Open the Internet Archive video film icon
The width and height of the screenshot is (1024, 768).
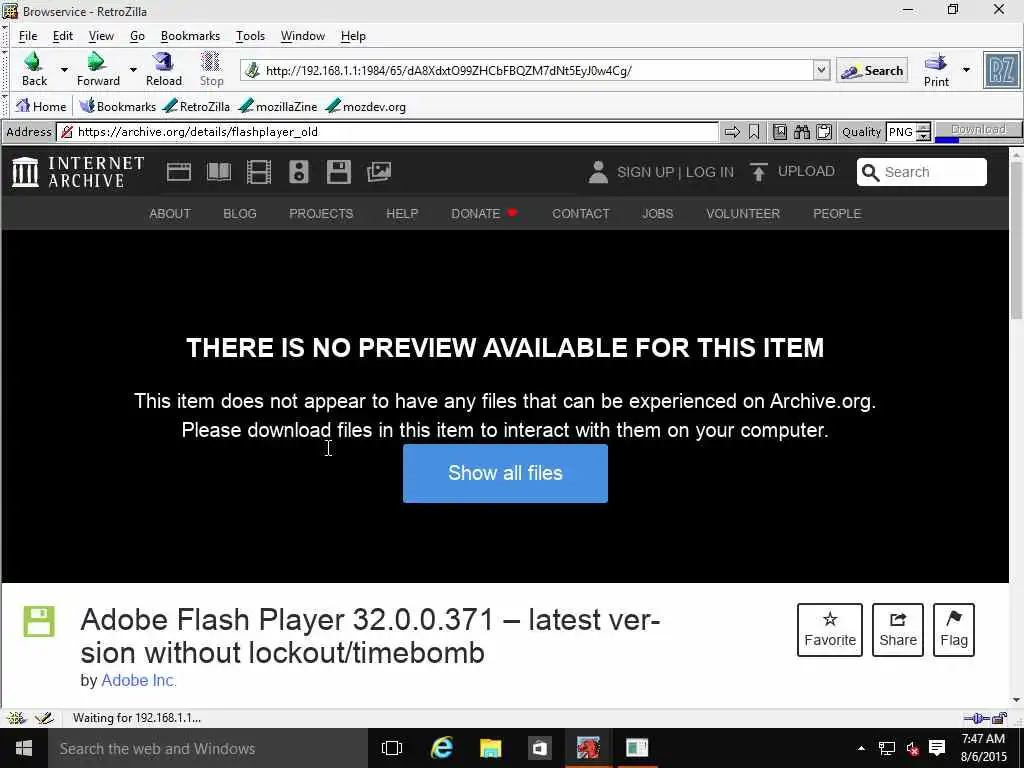click(x=259, y=172)
